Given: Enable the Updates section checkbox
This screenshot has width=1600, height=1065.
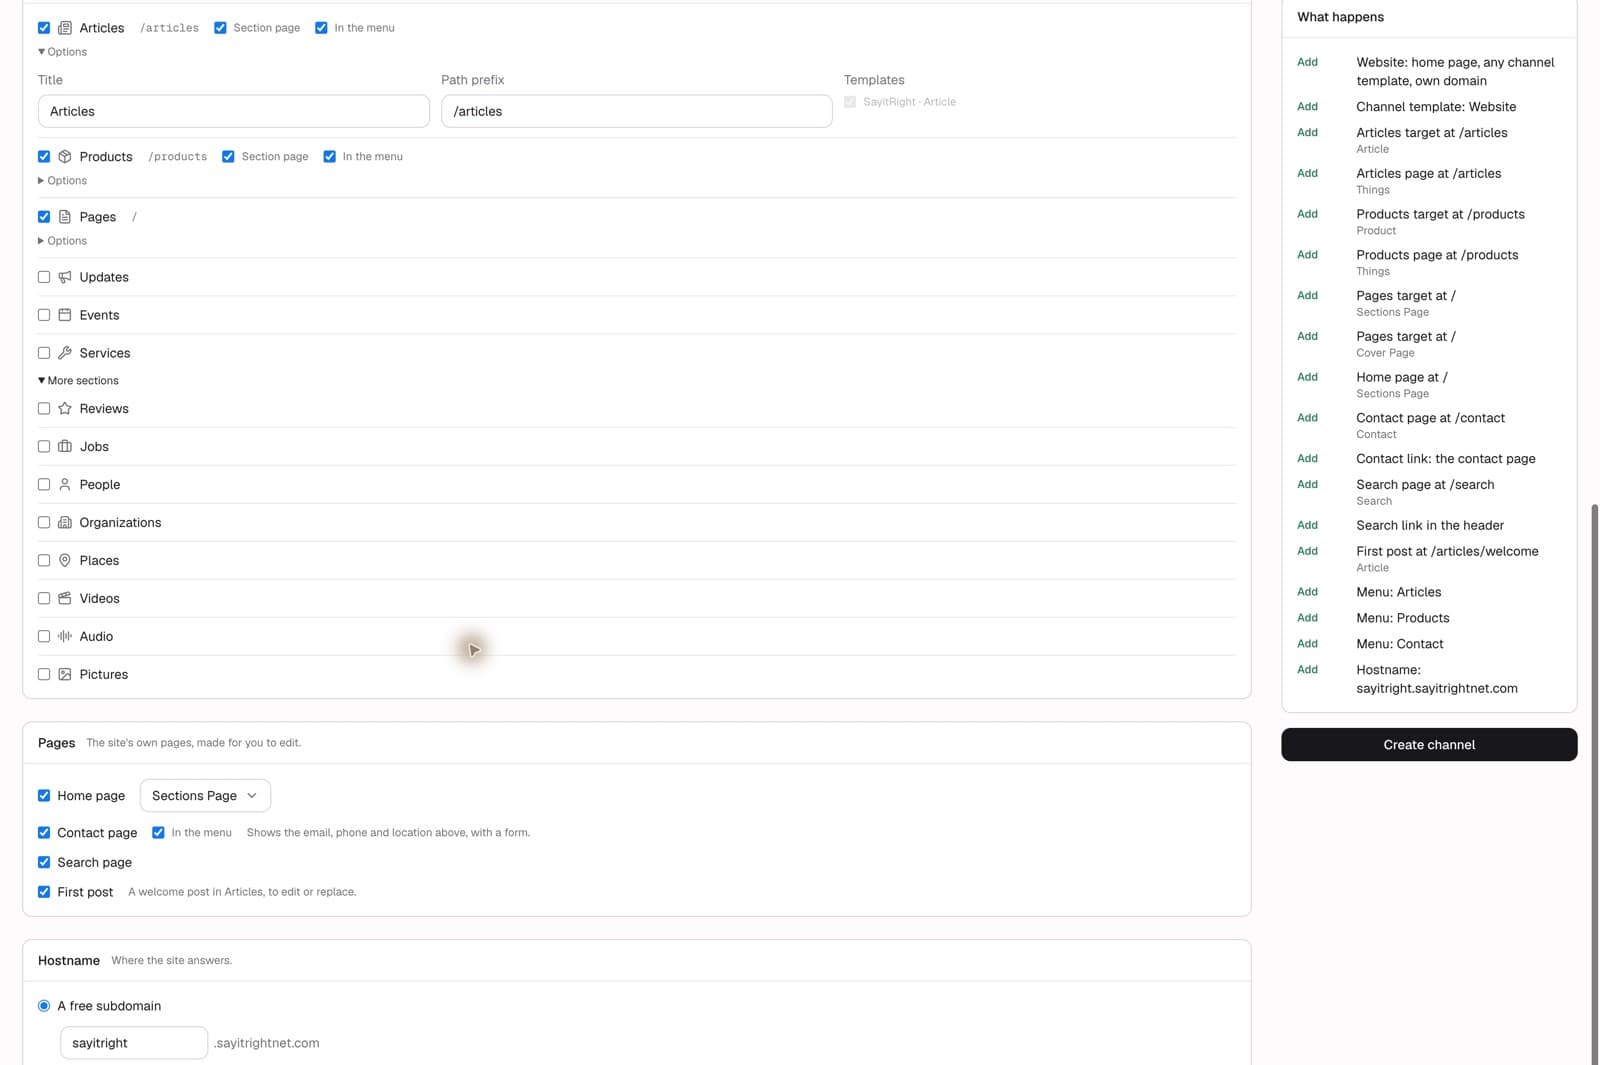Looking at the screenshot, I should [44, 277].
